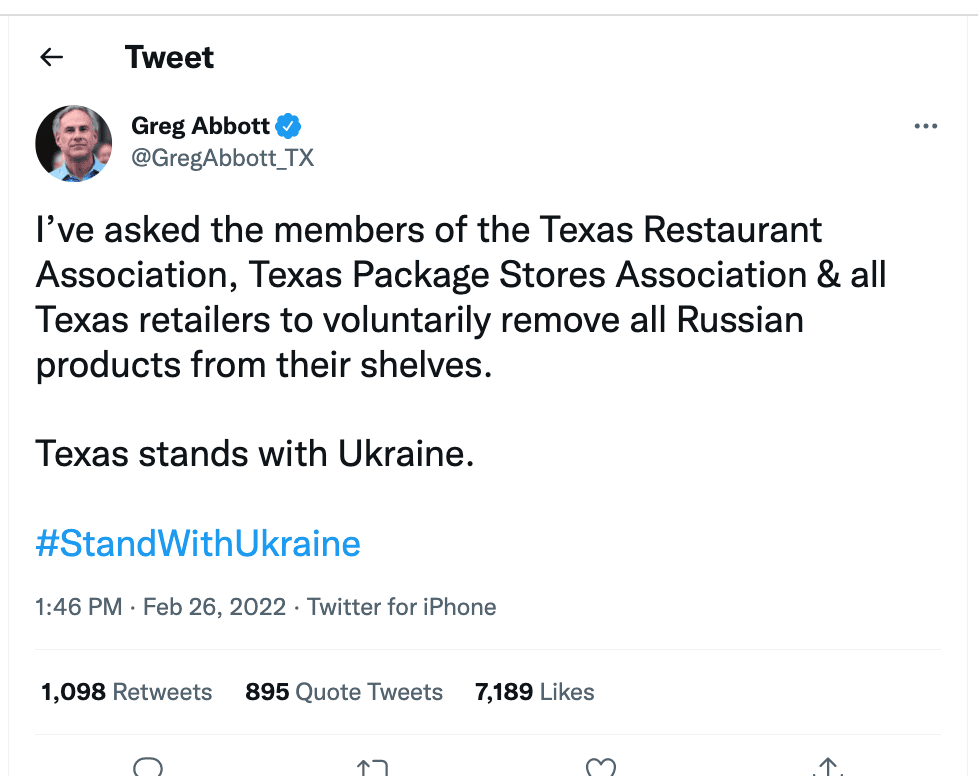Open the #StandWithUkraine hashtag
This screenshot has height=776, width=978.
coord(197,543)
